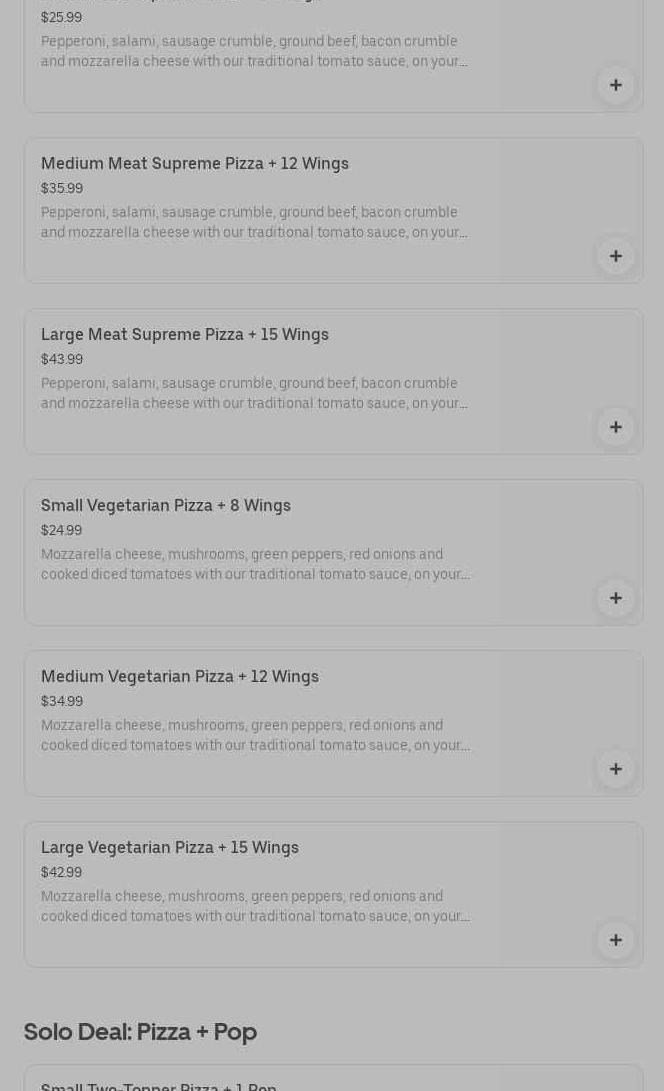Open Small Two-Topper Pizza + 1 Pop item

coord(159,1085)
